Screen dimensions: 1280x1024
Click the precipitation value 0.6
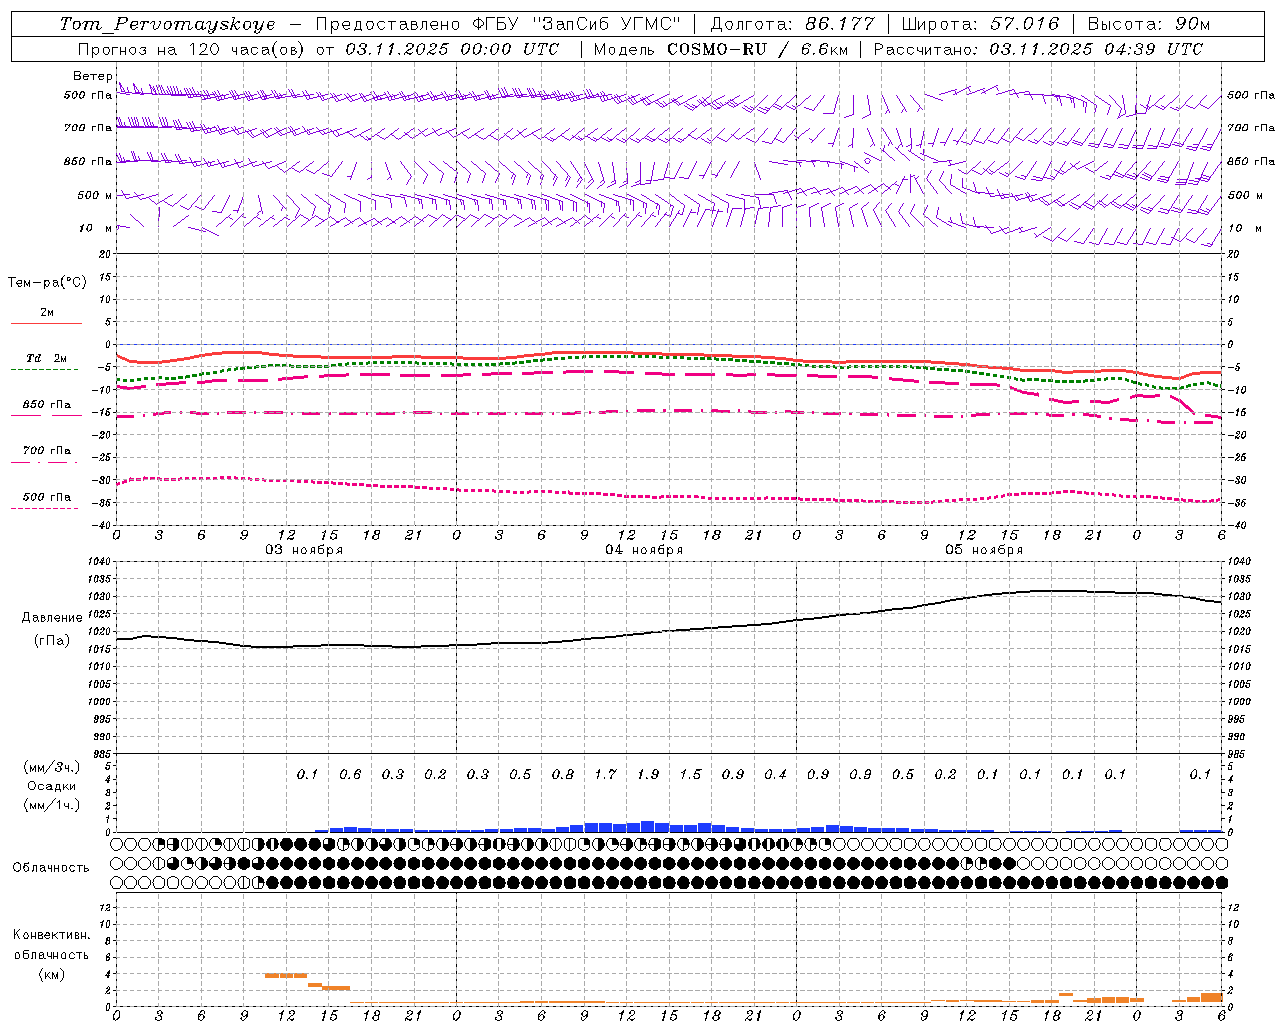(350, 774)
